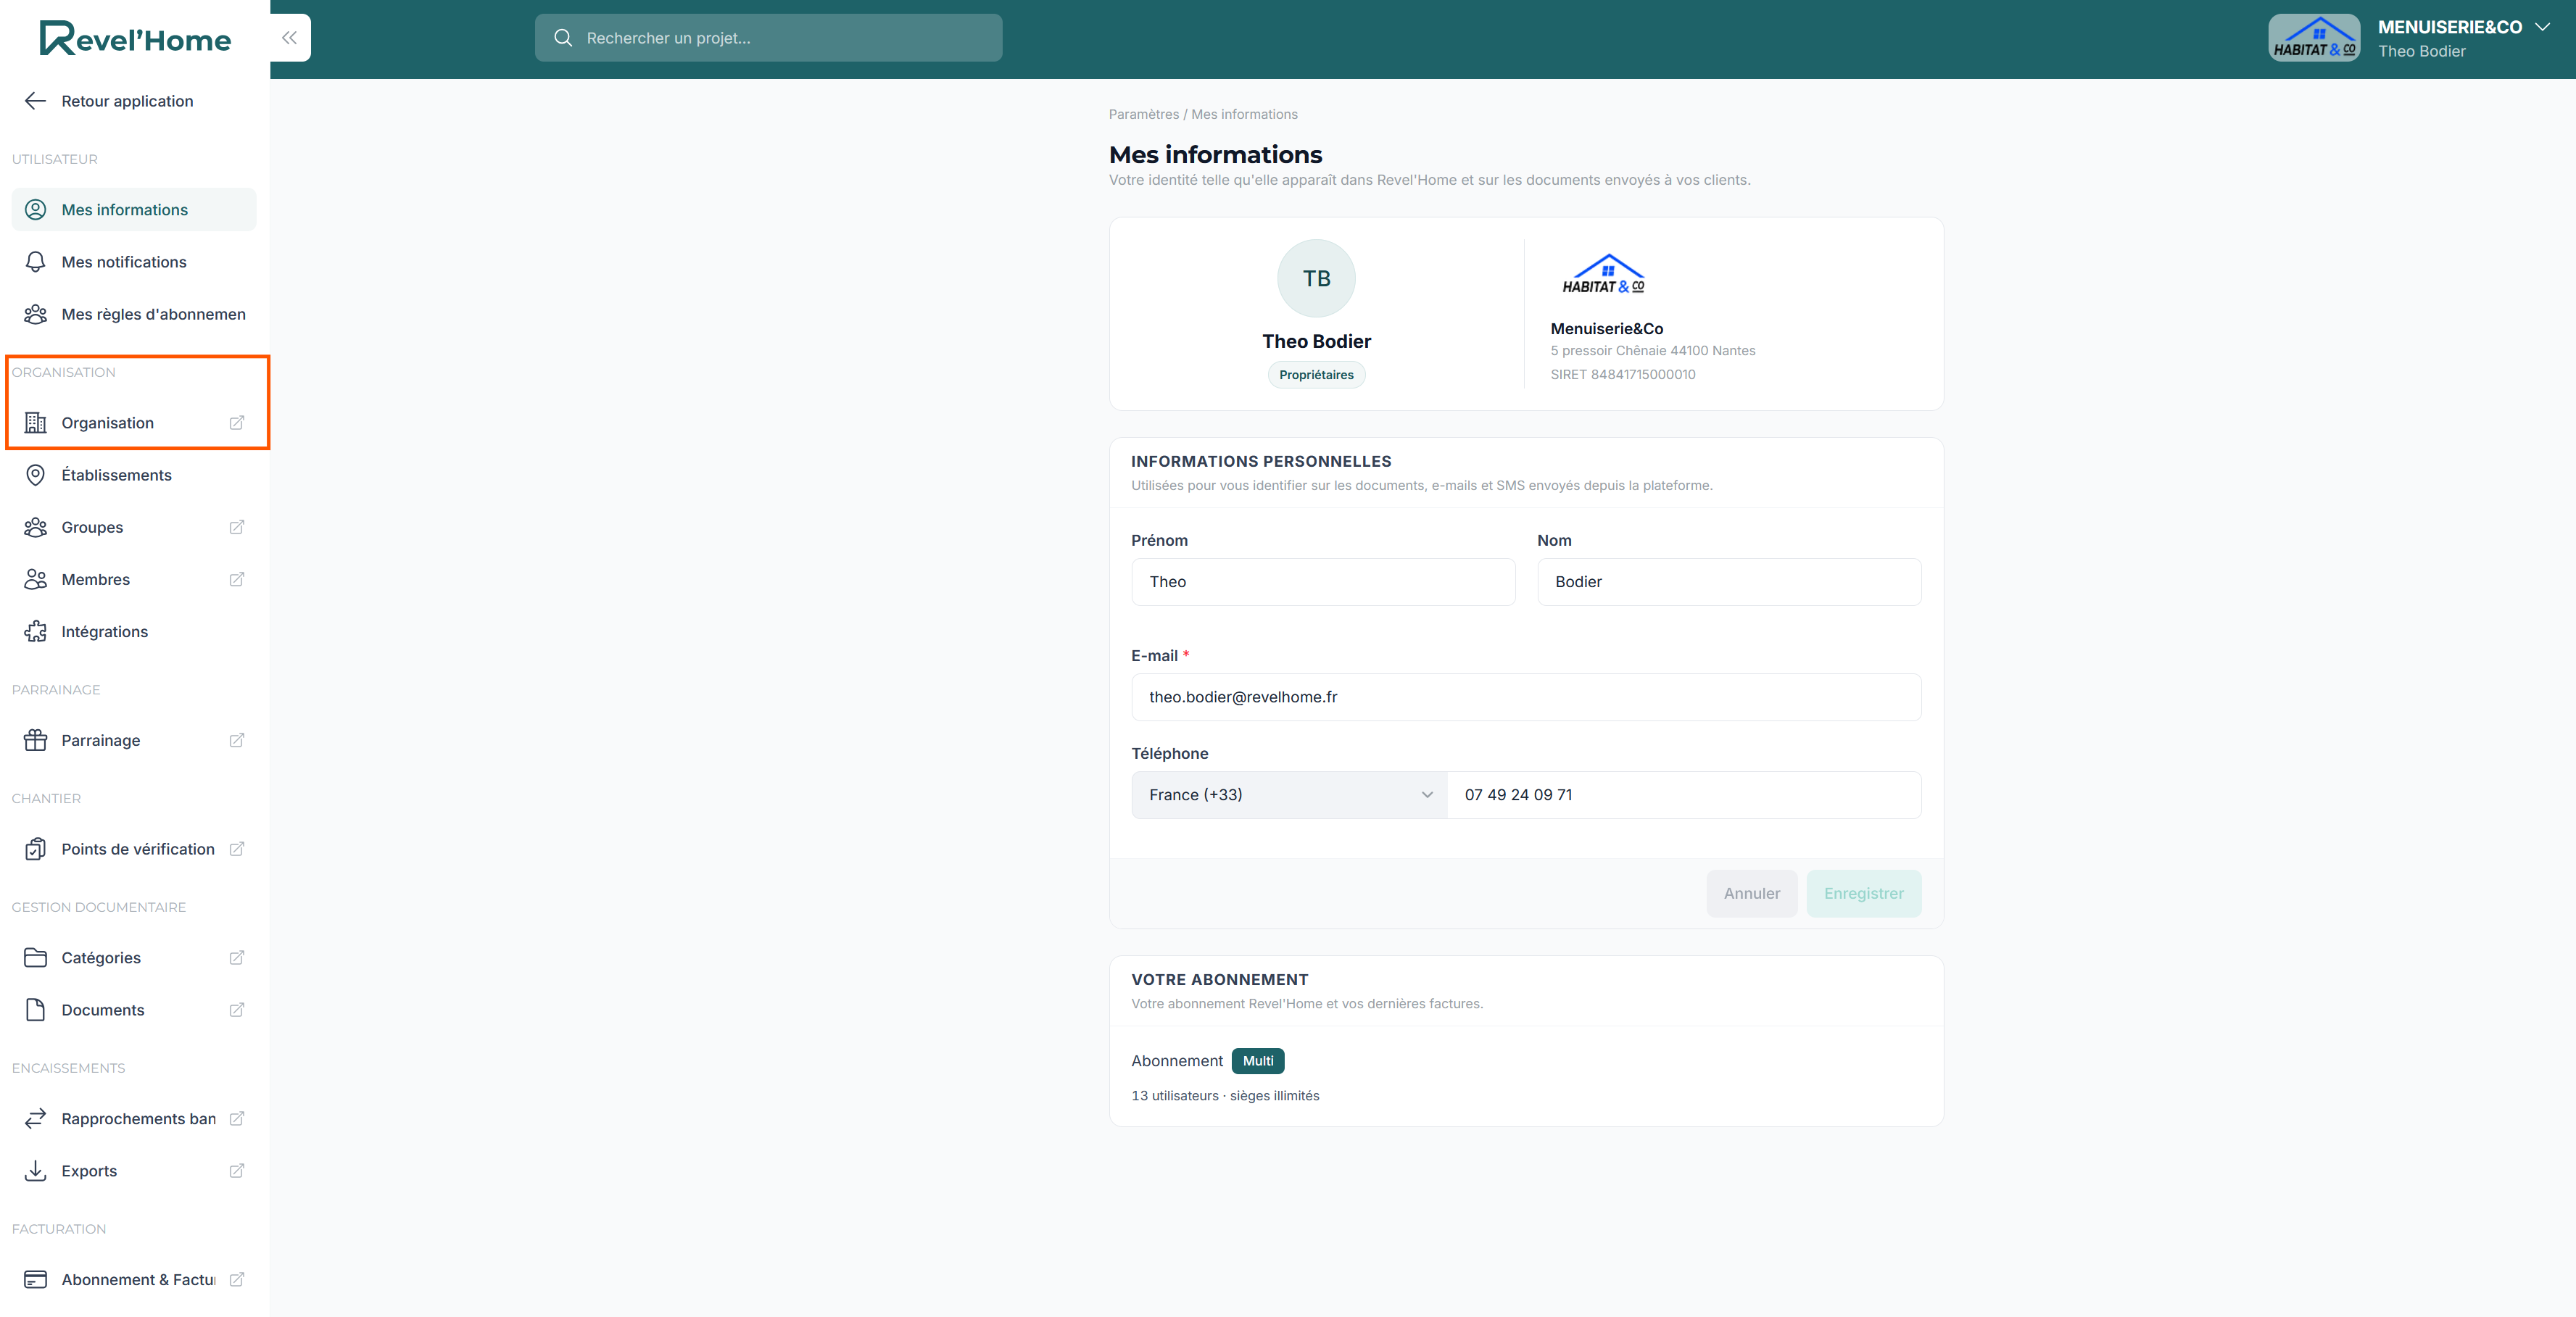Image resolution: width=2576 pixels, height=1317 pixels.
Task: Click the Parrainage gift icon
Action: [x=35, y=741]
